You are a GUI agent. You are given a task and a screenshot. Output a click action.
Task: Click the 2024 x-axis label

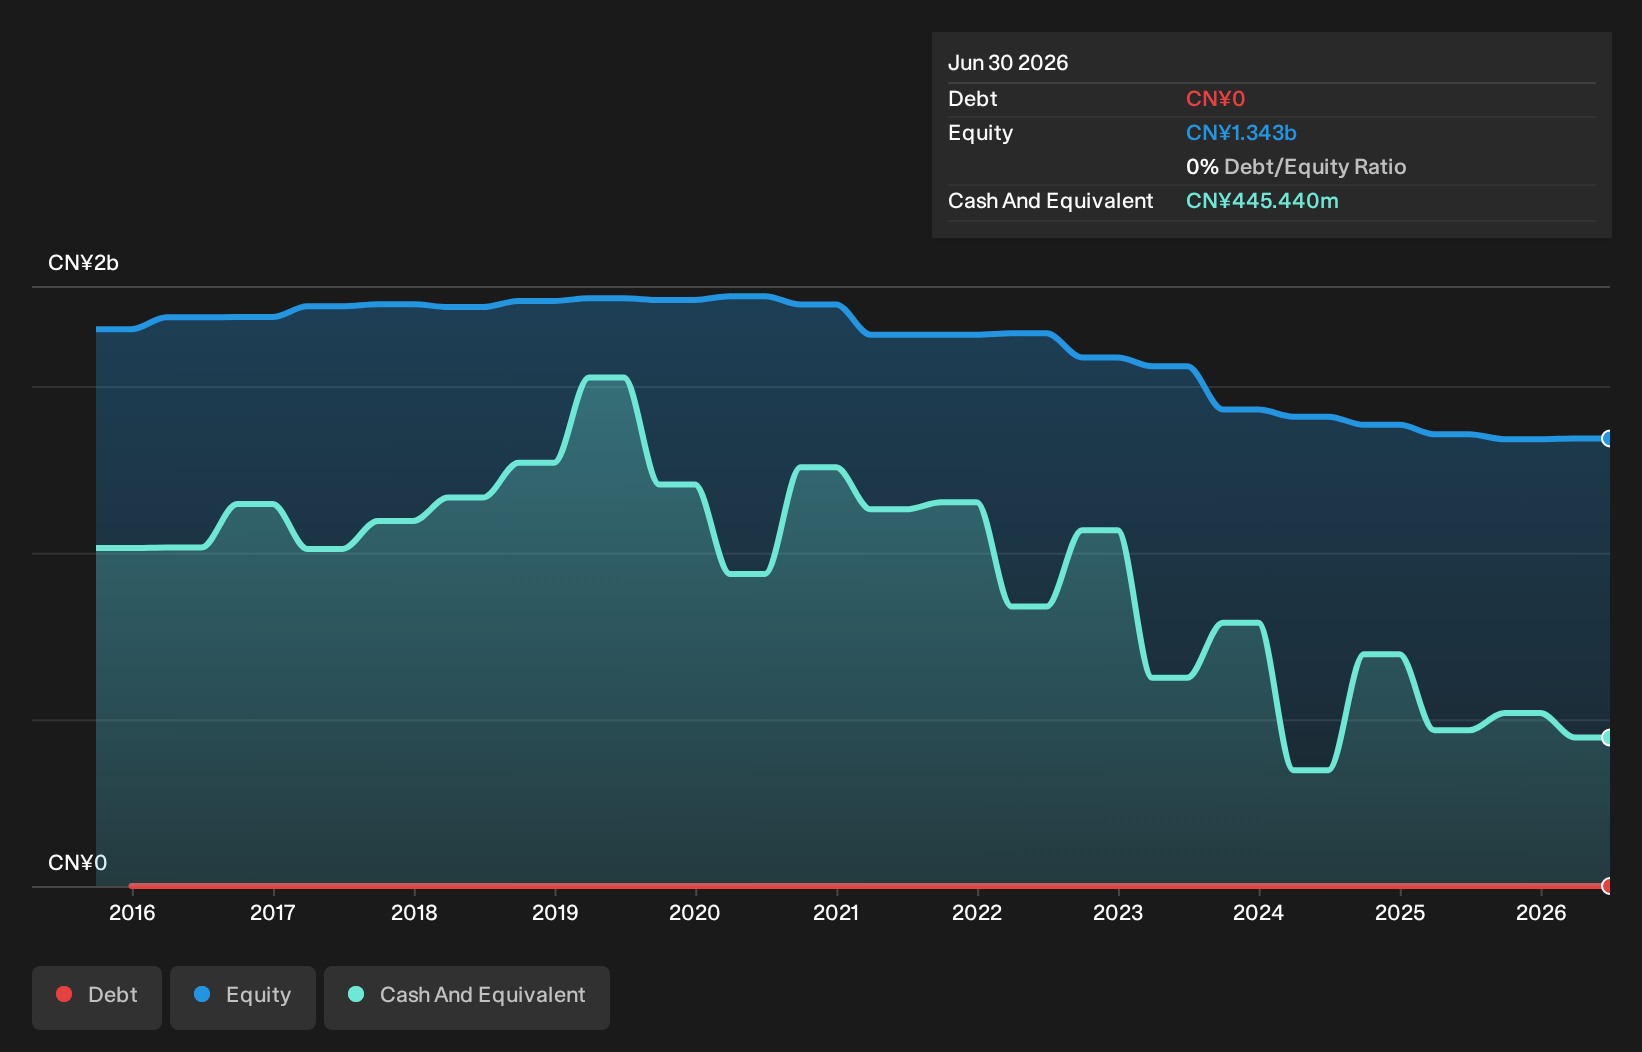(1259, 912)
